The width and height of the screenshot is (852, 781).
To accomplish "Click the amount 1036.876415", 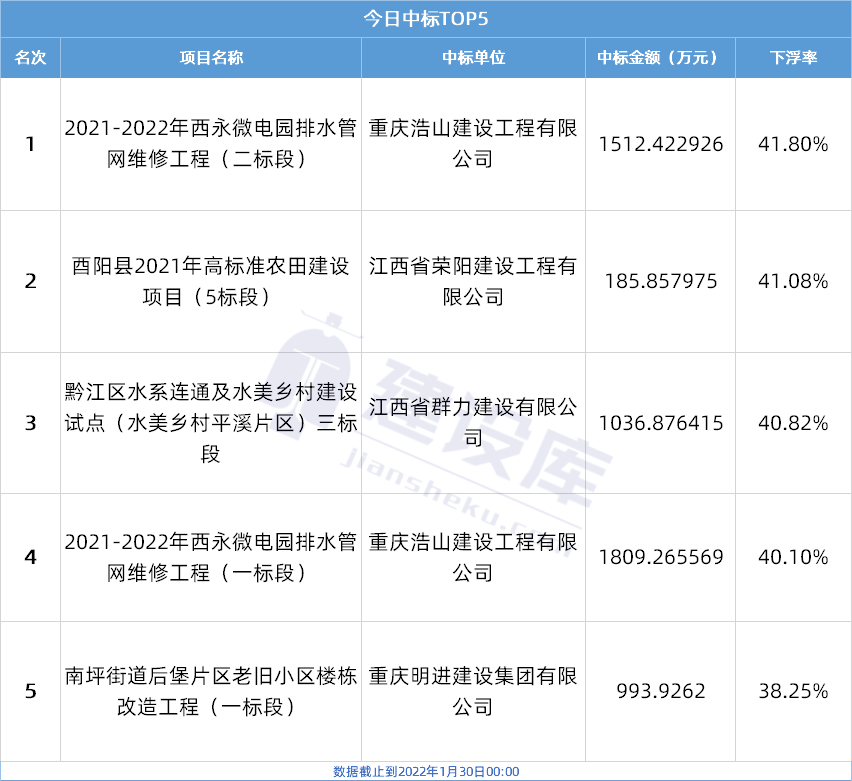I will click(x=660, y=423).
